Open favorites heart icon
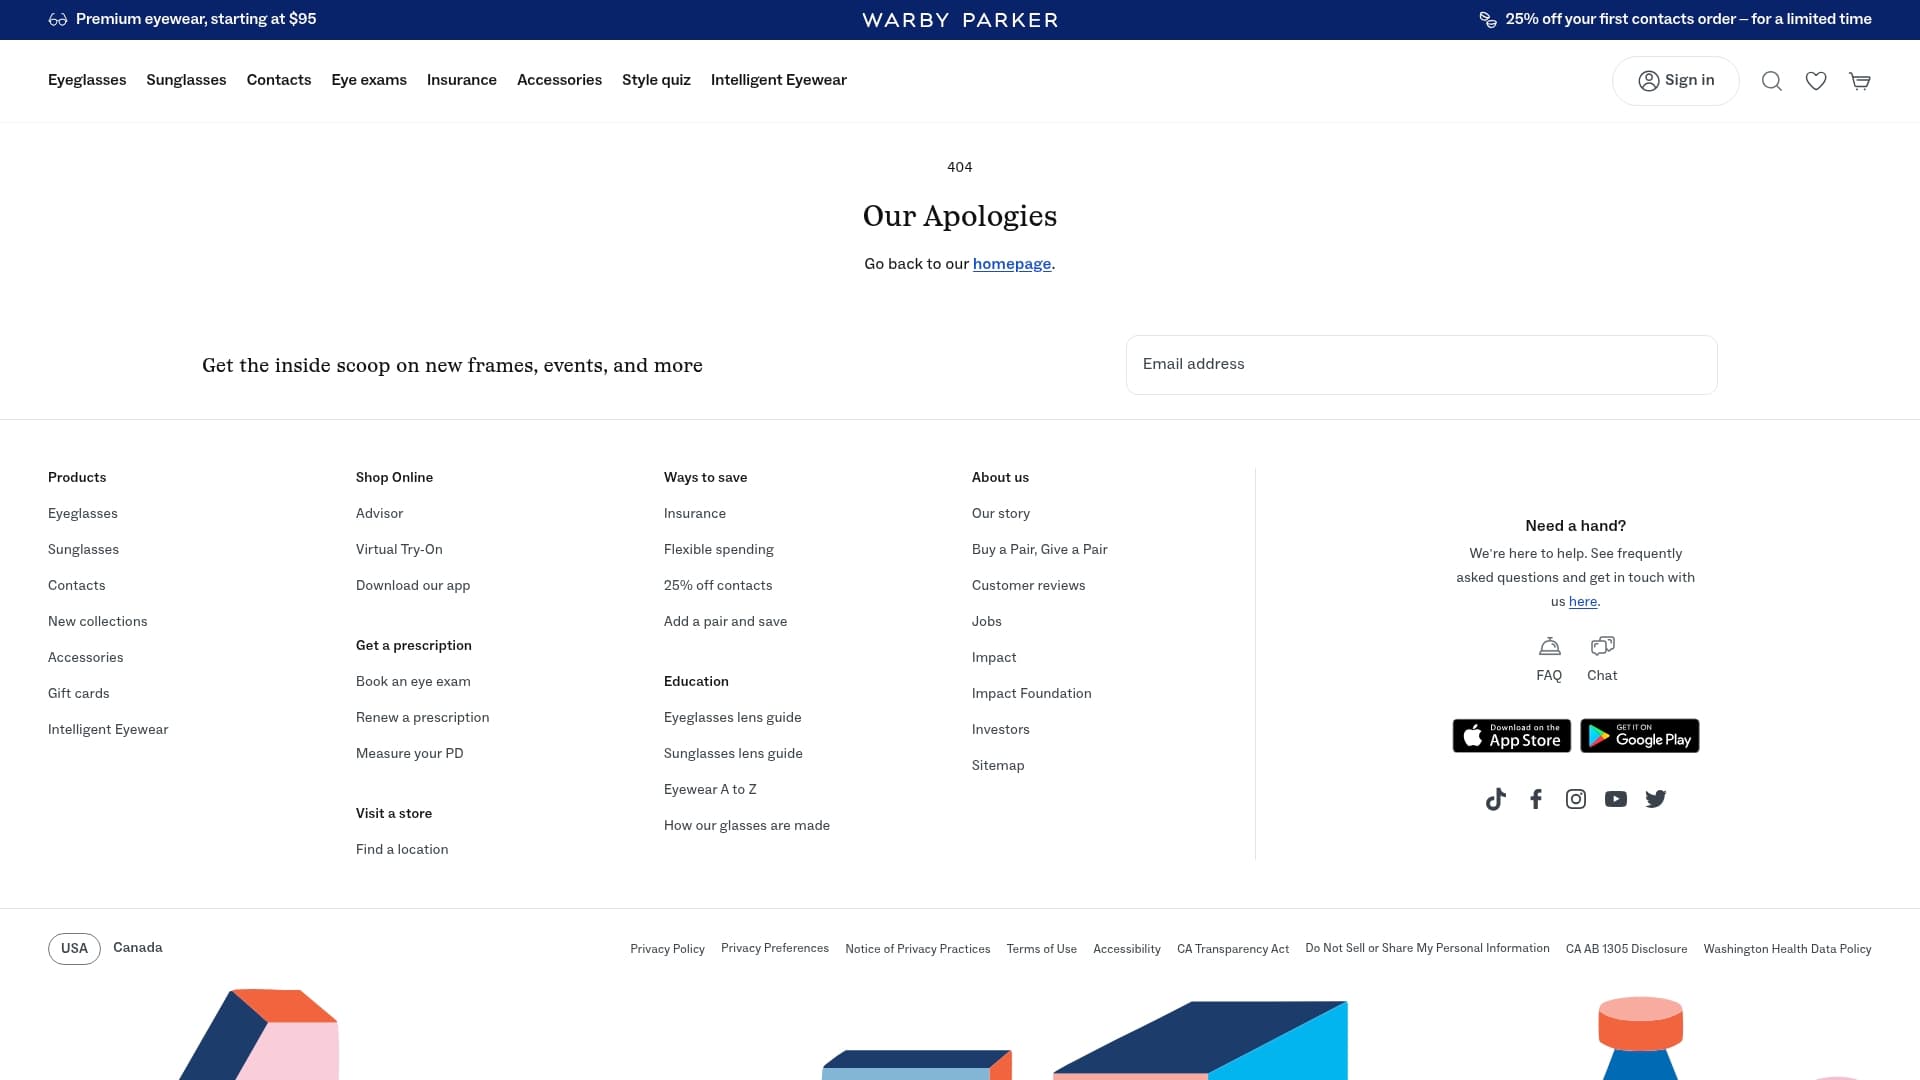This screenshot has width=1920, height=1080. pyautogui.click(x=1816, y=81)
